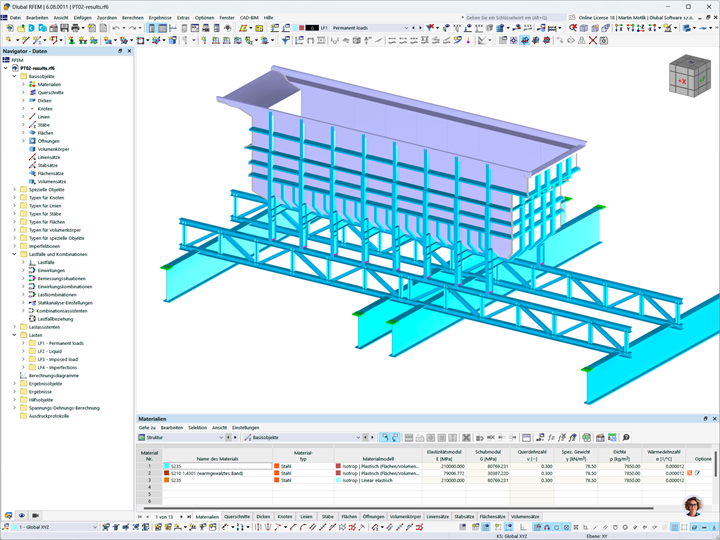Toggle the table panel button in top toolbar
This screenshot has height=540, width=720.
[x=162, y=28]
